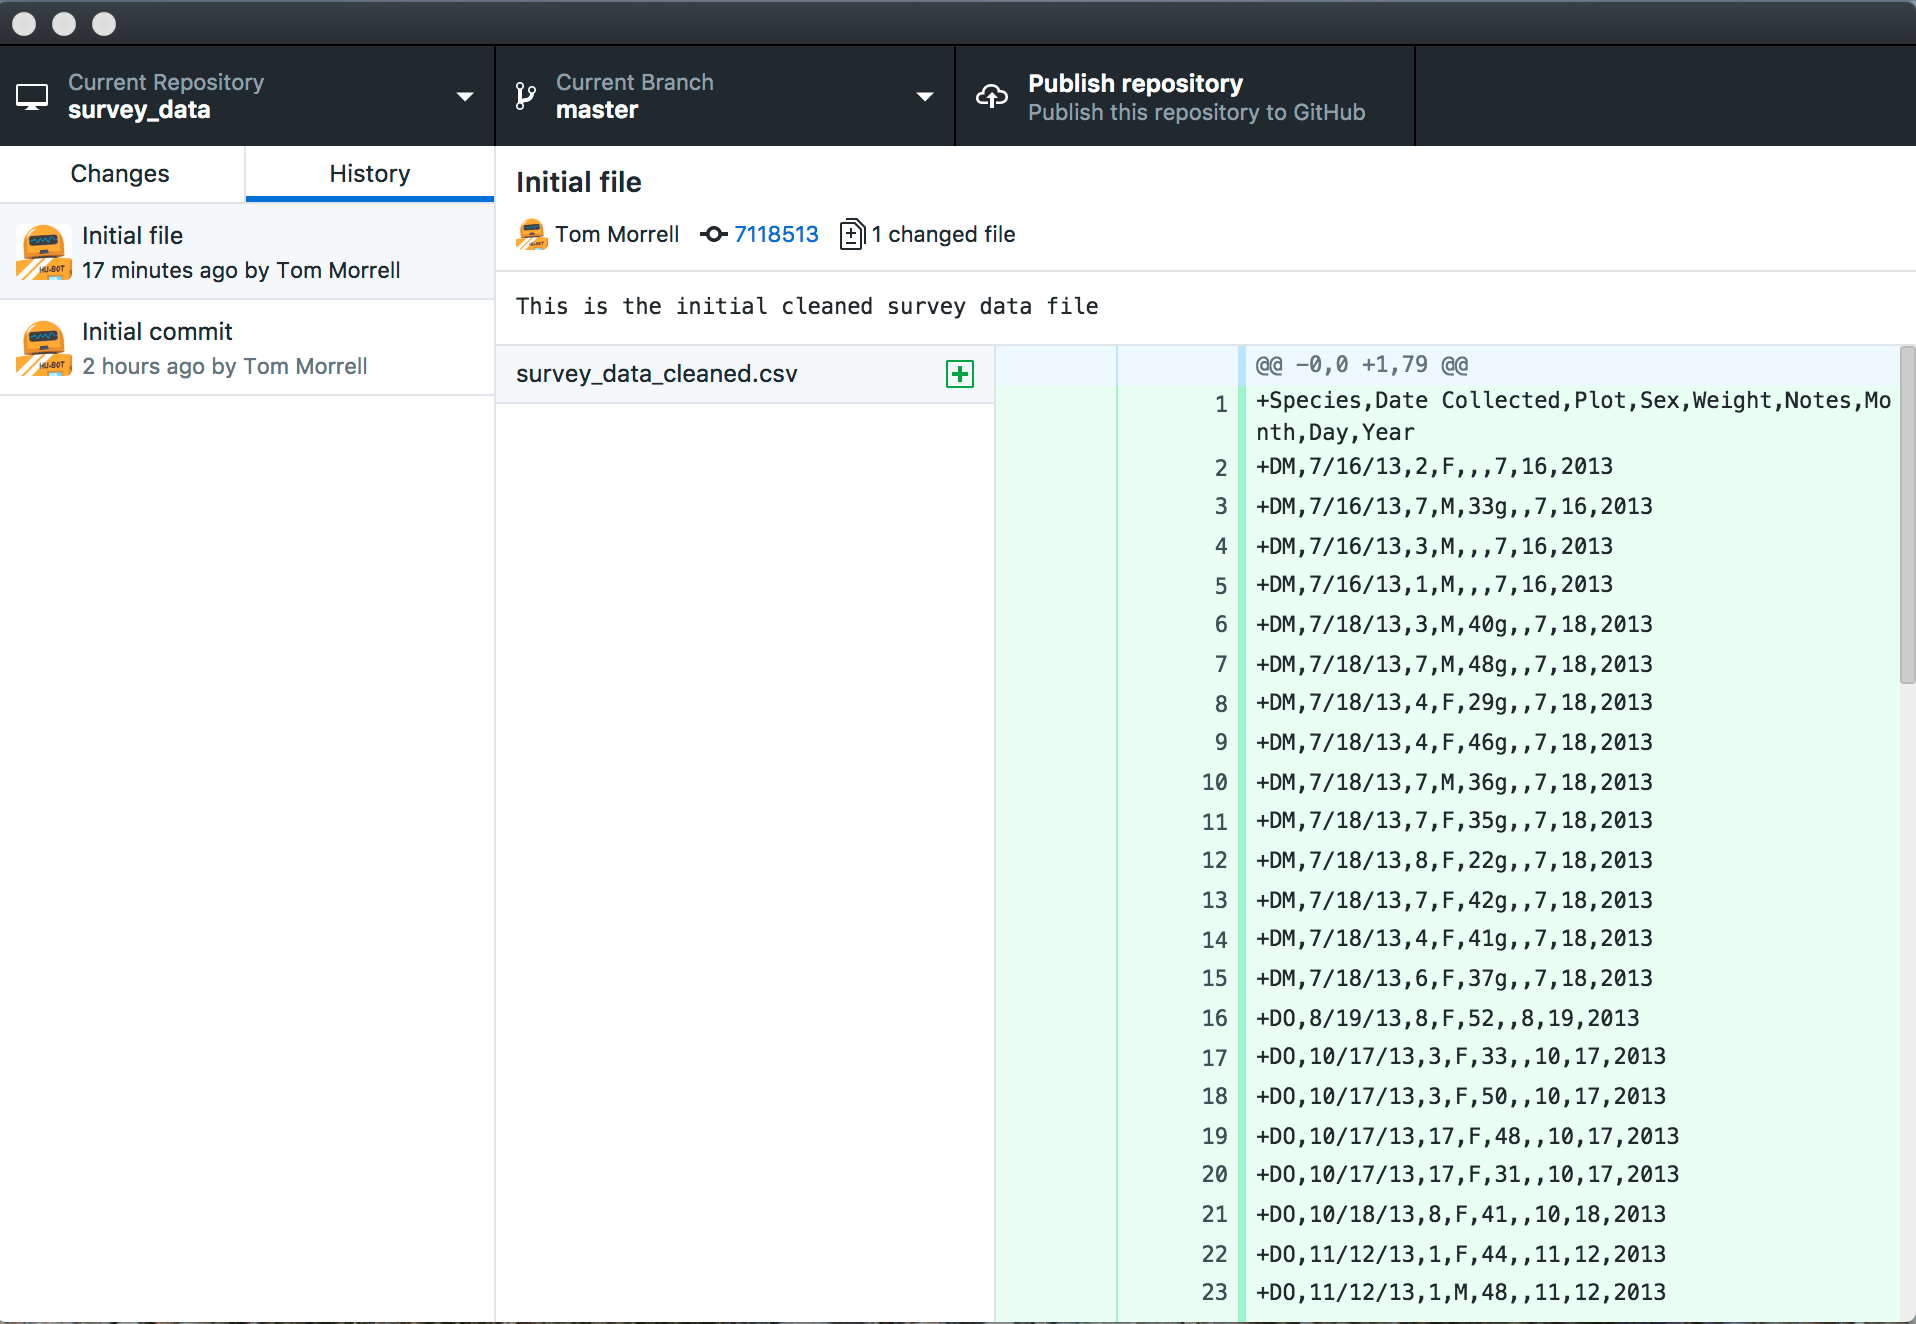Open the Current Branch dropdown
The width and height of the screenshot is (1916, 1324).
pos(924,96)
